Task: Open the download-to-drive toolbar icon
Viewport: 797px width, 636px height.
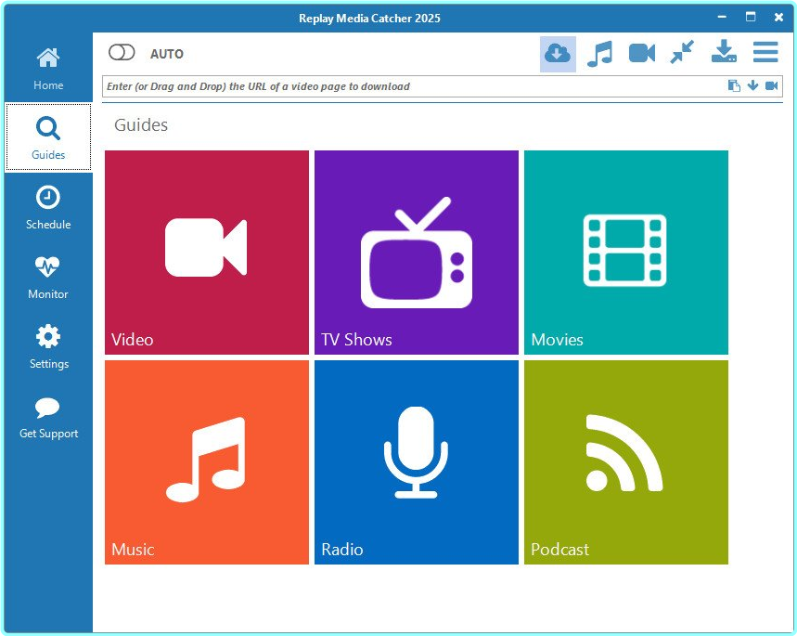Action: click(x=723, y=53)
